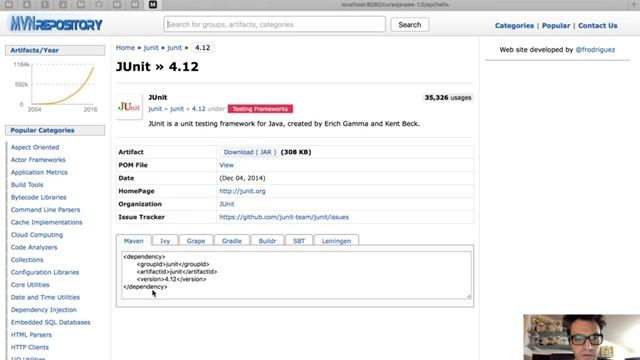Switch to the Buildr tab

(x=267, y=241)
